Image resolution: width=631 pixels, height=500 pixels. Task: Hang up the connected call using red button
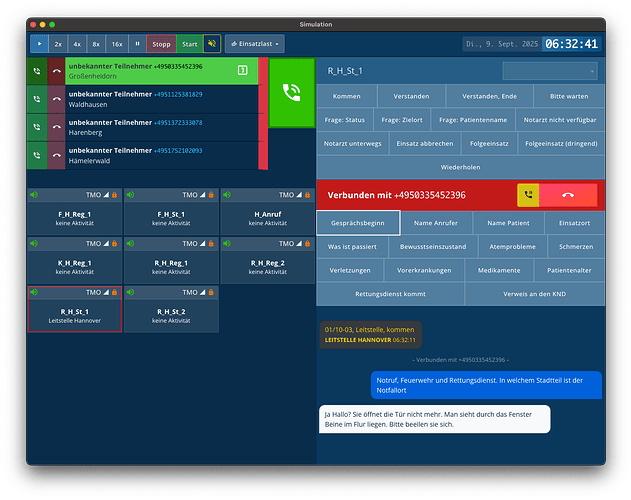(x=568, y=195)
